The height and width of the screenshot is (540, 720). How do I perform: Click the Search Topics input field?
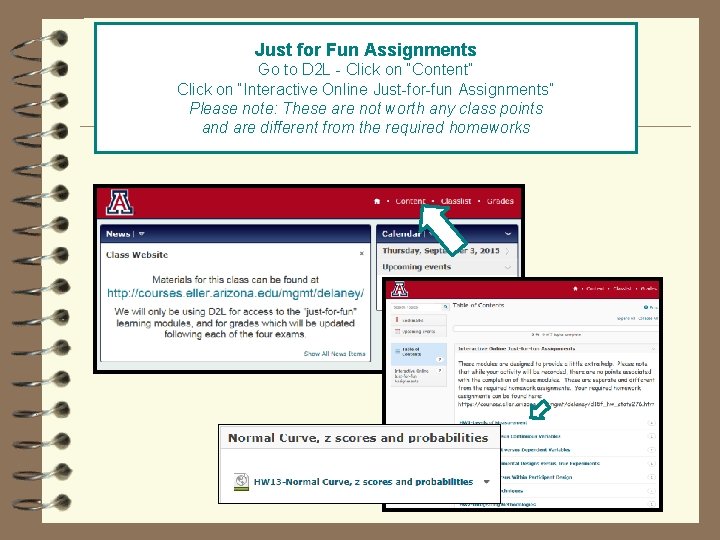(416, 307)
